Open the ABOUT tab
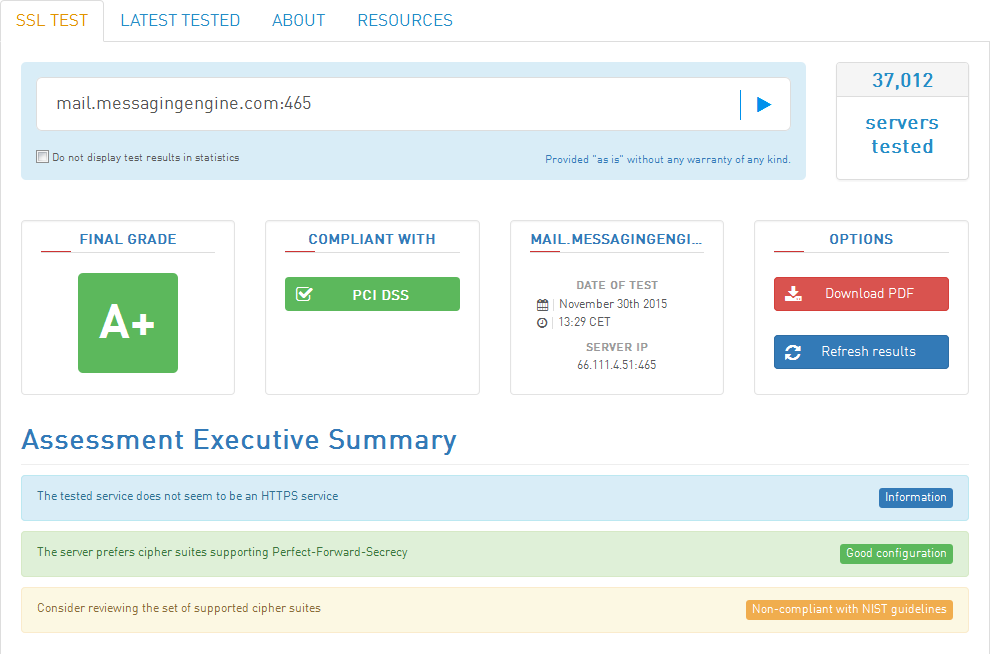This screenshot has width=990, height=654. (x=299, y=20)
